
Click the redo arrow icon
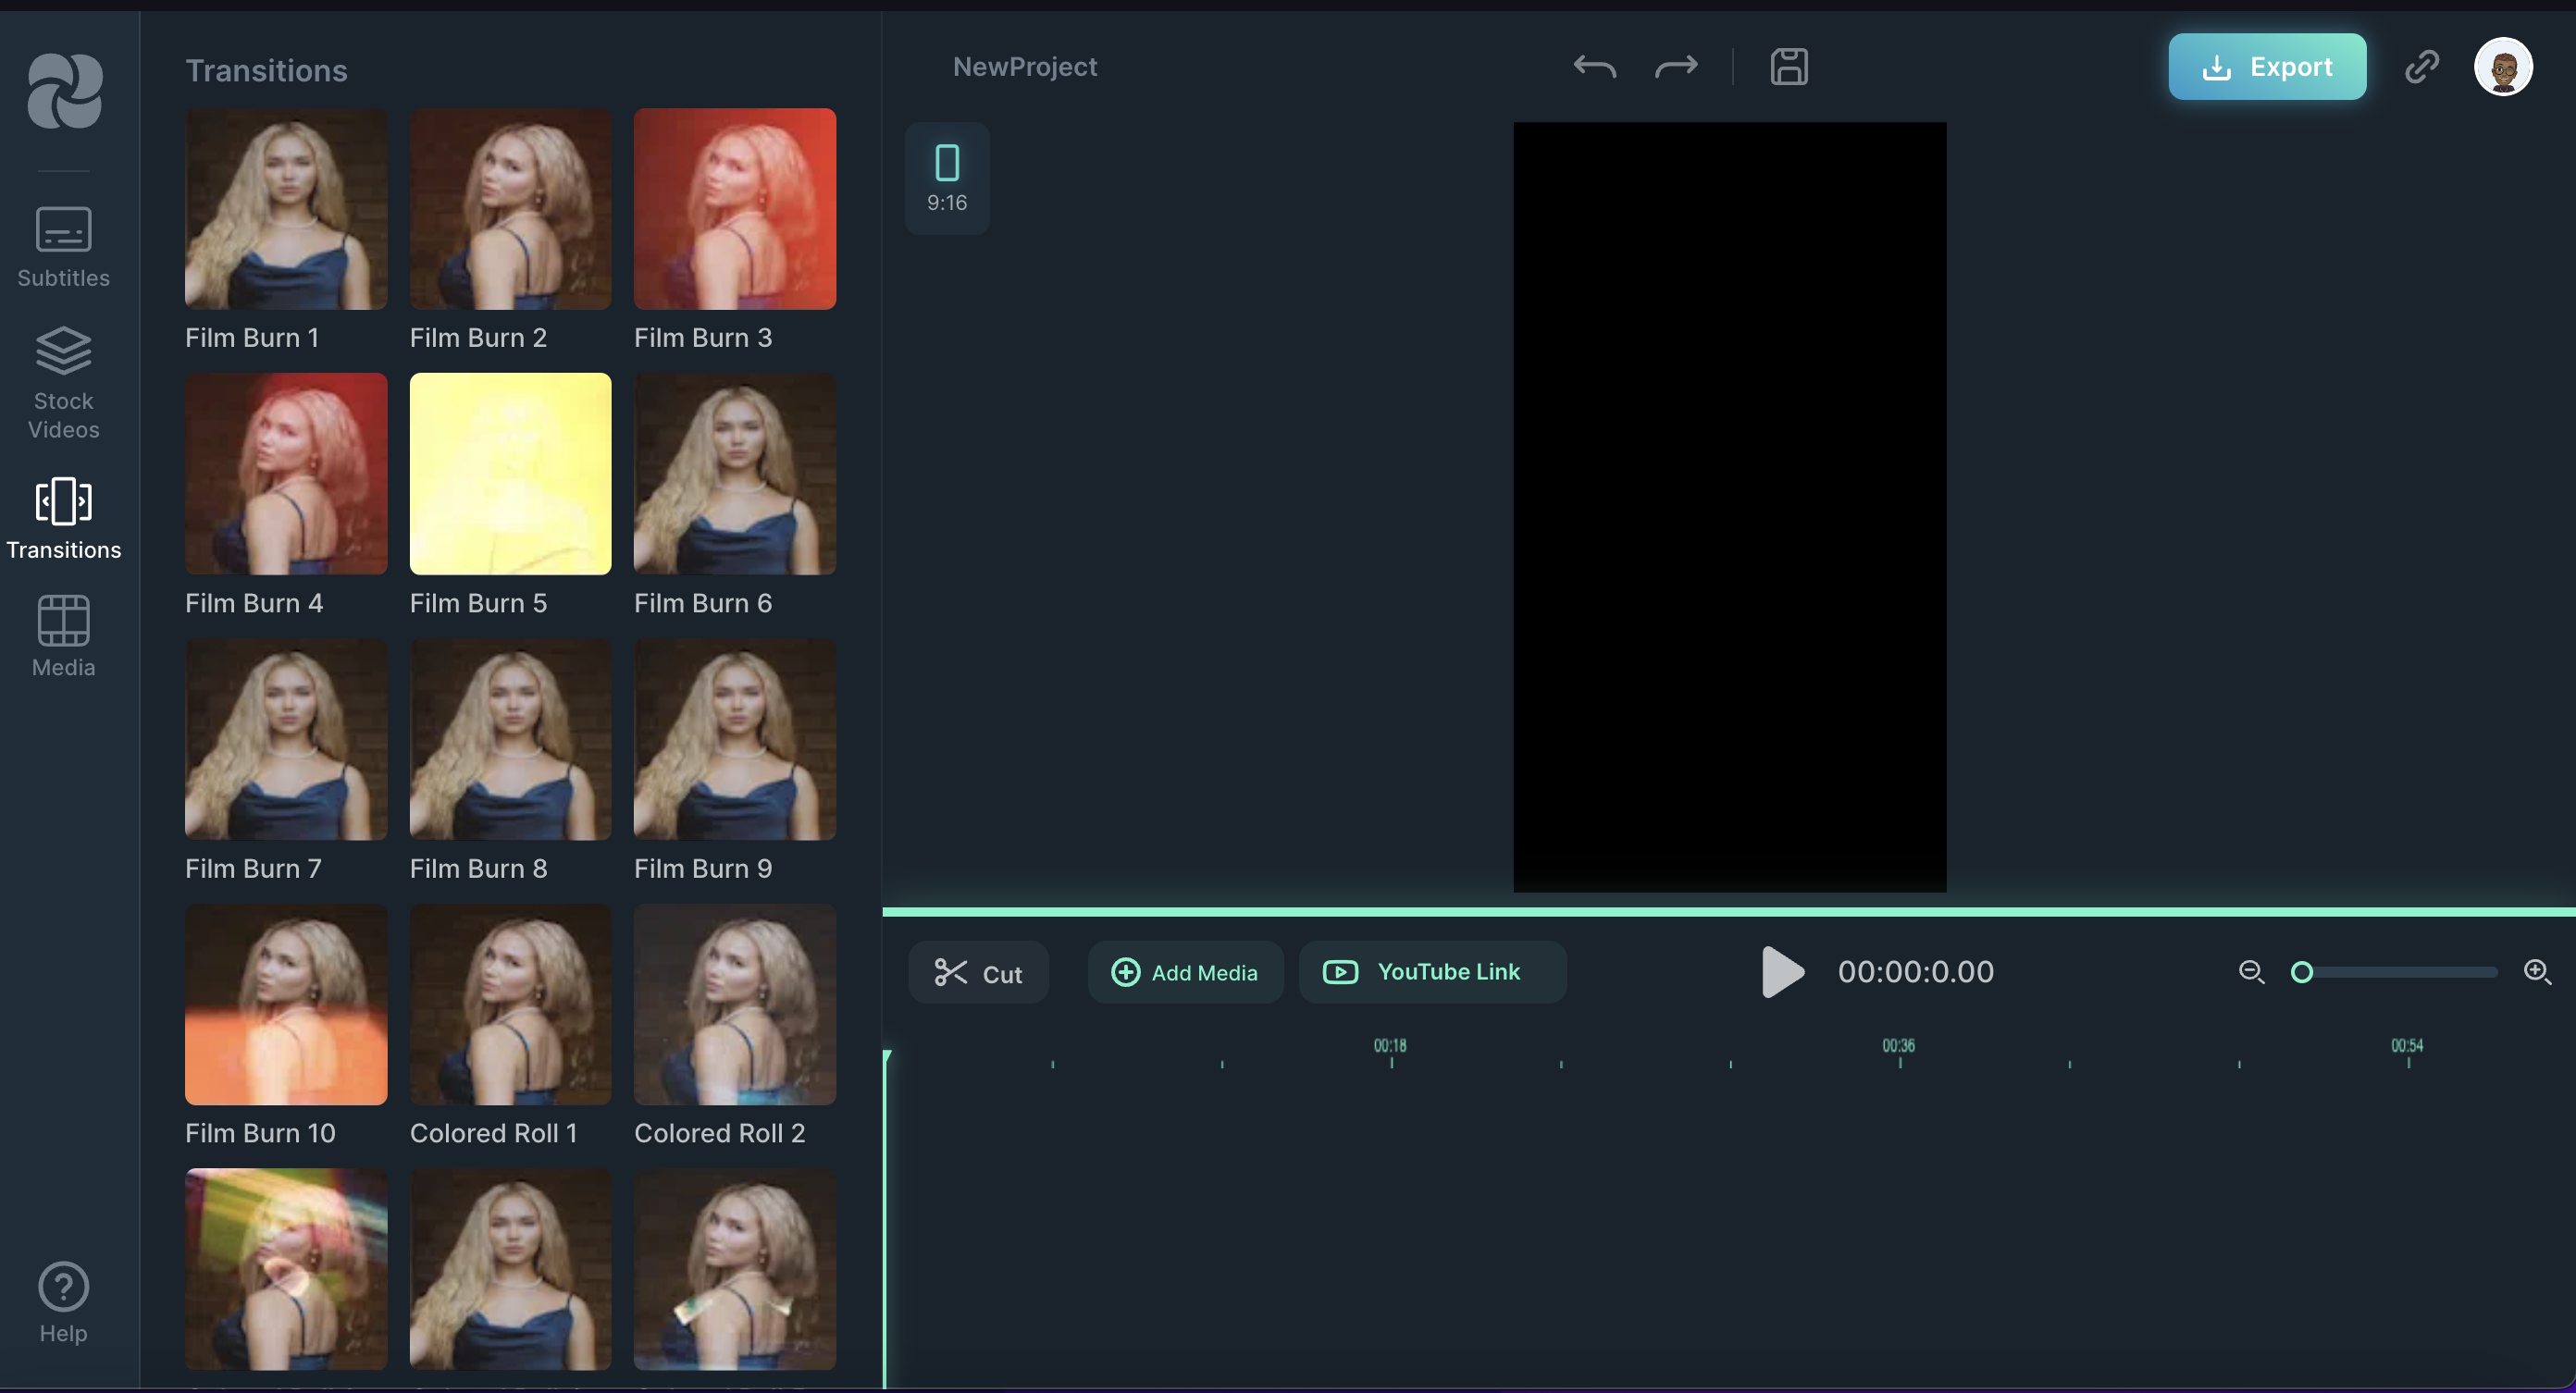(x=1676, y=67)
